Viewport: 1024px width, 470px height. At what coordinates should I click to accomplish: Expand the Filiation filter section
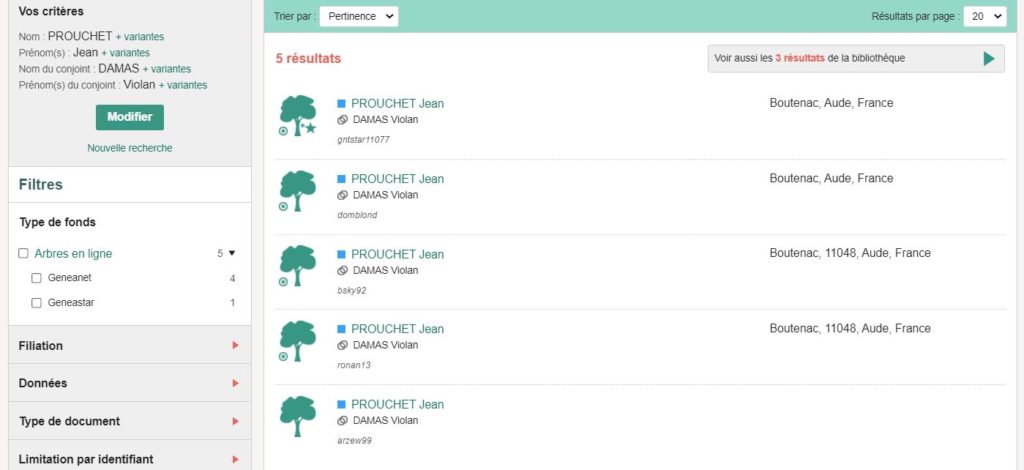[x=129, y=345]
